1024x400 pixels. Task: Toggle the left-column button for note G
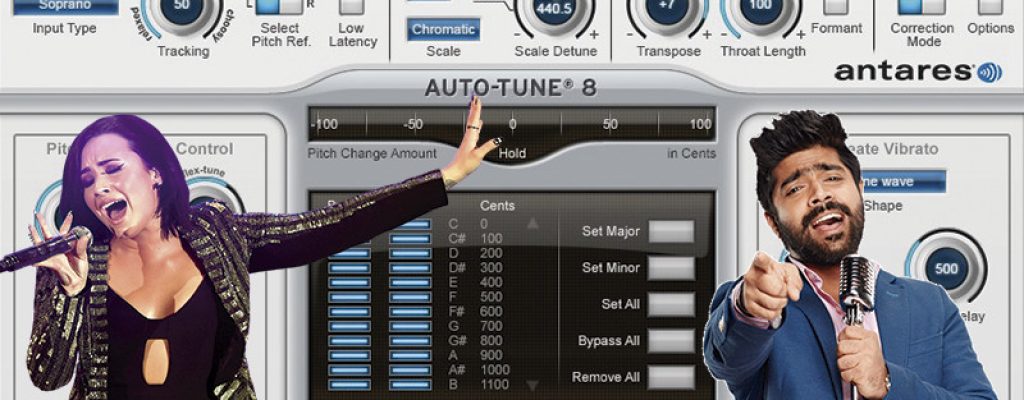tap(349, 326)
